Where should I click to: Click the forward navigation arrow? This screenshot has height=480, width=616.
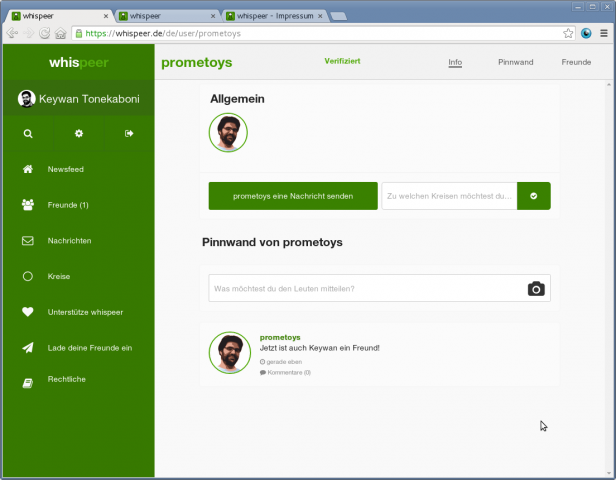tap(28, 33)
